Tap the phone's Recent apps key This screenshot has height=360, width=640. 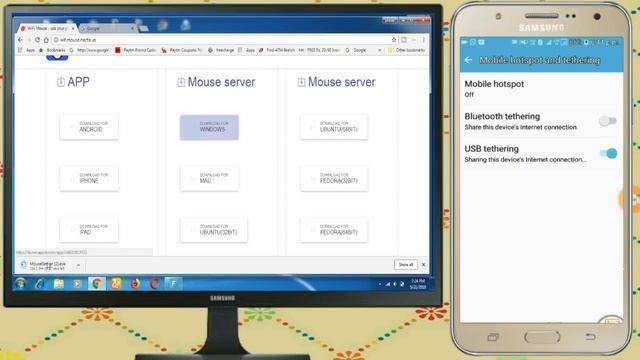click(493, 337)
